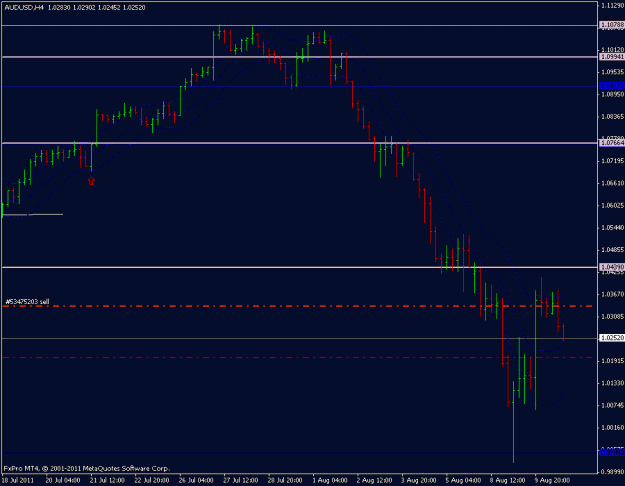Screen dimensions: 625x486
Task: Select the '#53475203 sell' order label
Action: point(28,302)
